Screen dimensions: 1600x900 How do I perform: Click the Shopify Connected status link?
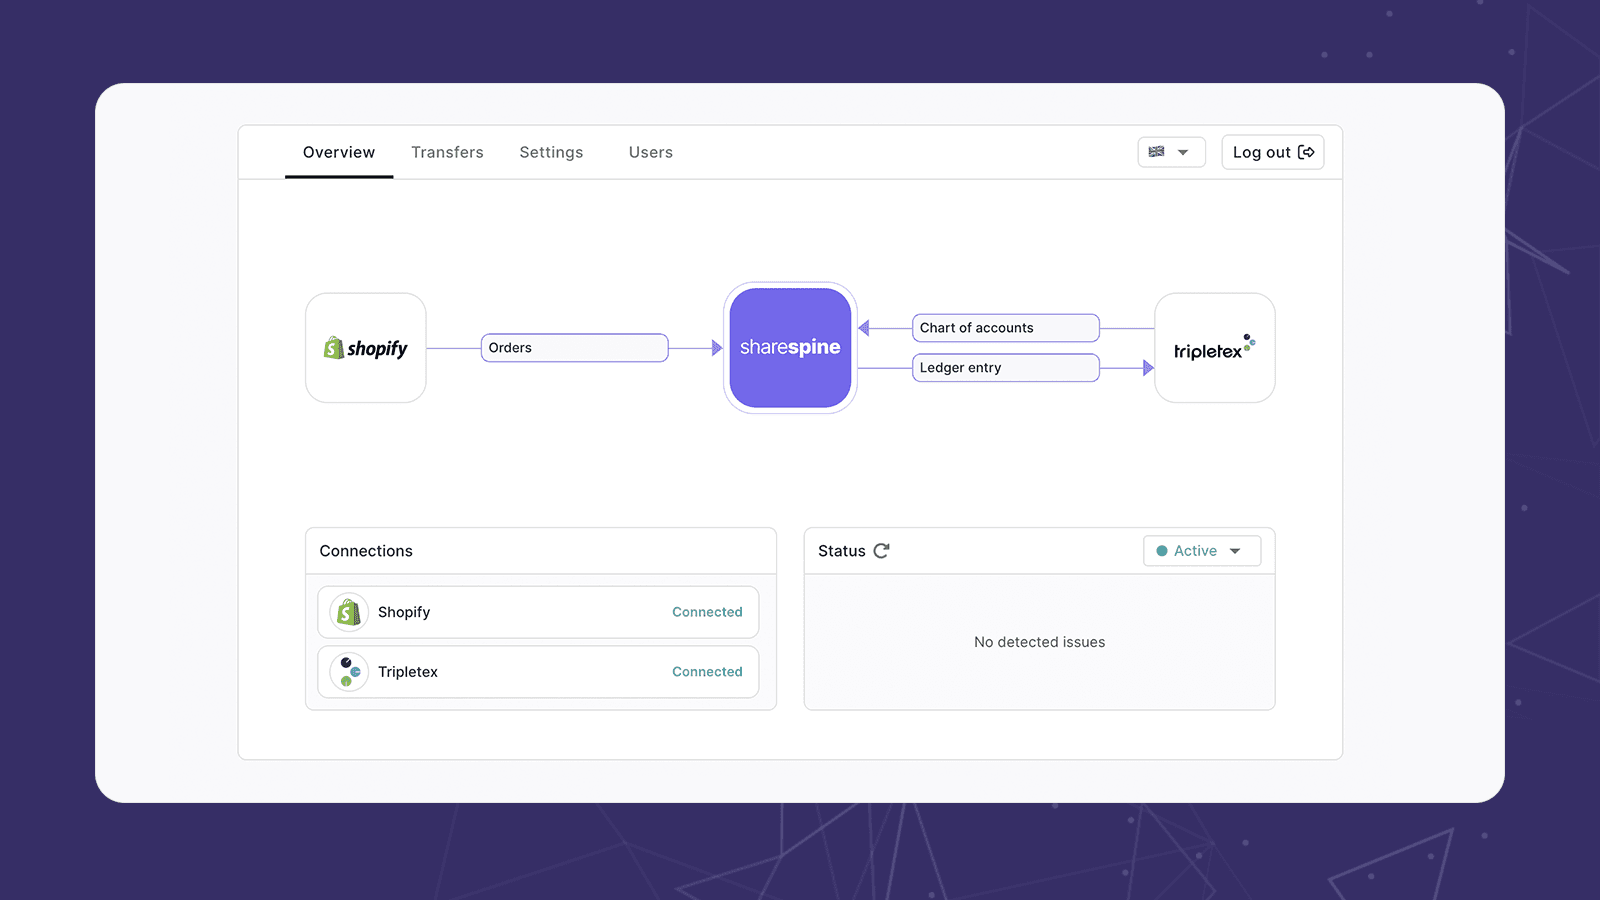[707, 612]
